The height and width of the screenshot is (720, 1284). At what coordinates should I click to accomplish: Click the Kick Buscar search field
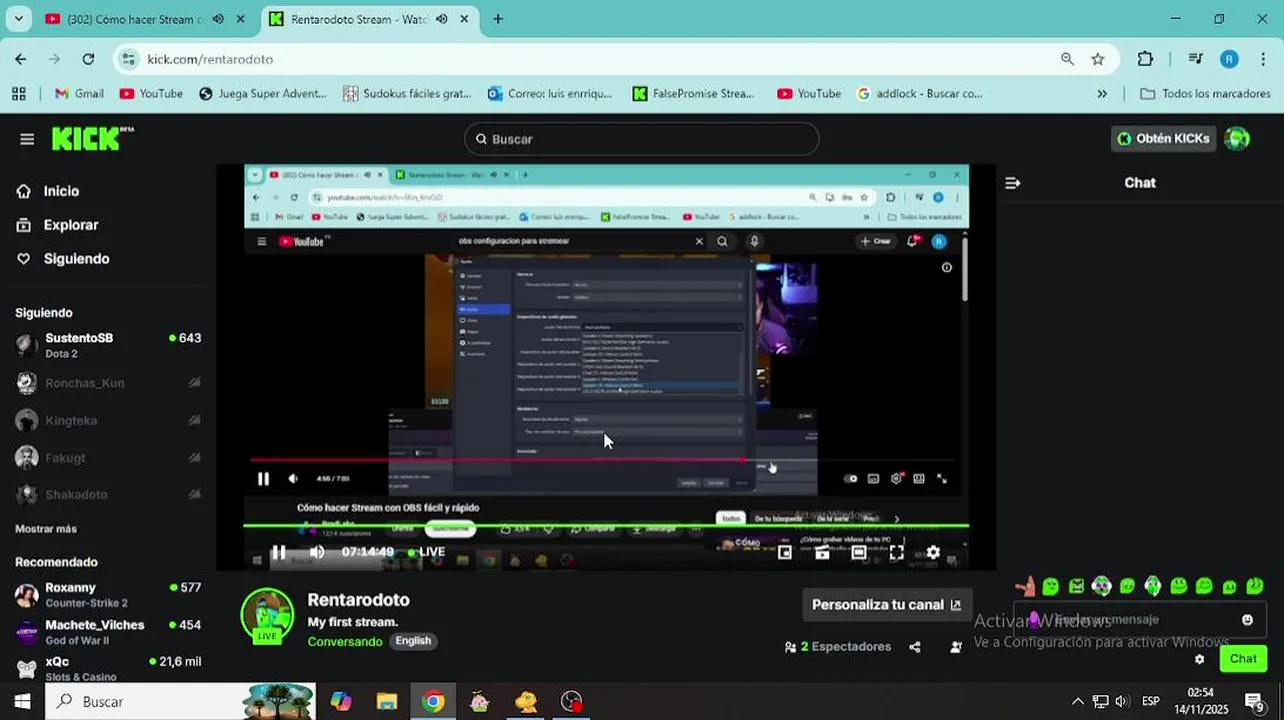pos(641,139)
